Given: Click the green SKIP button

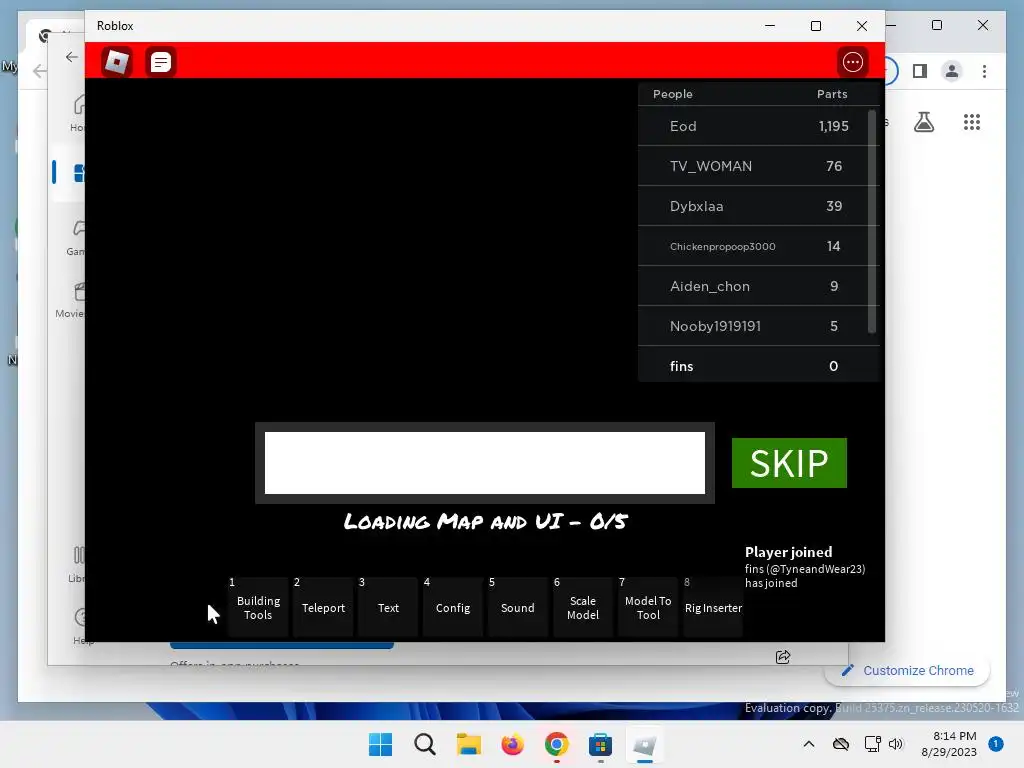Looking at the screenshot, I should (x=789, y=463).
